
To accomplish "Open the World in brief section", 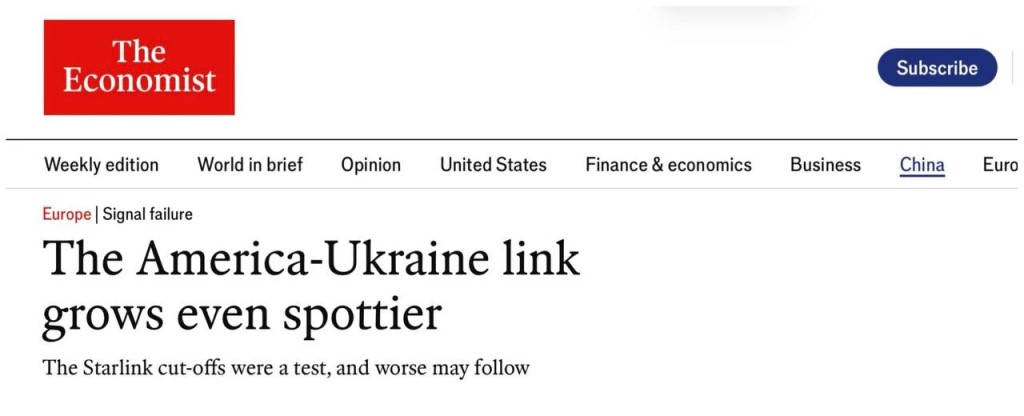I will 250,165.
